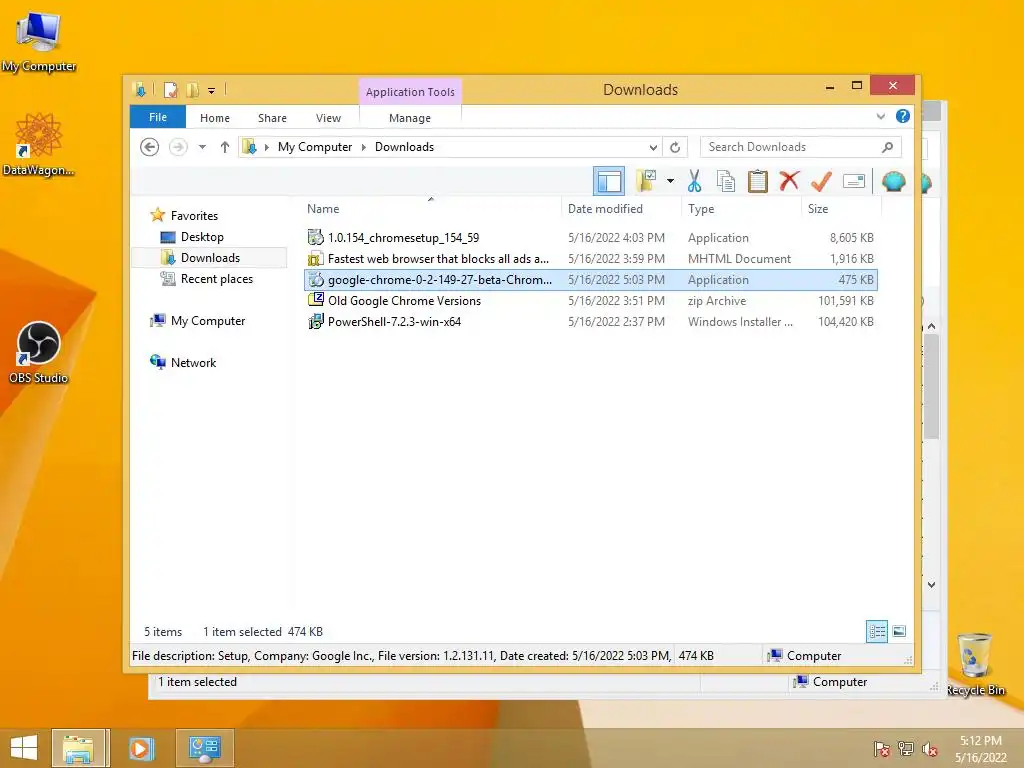This screenshot has height=768, width=1024.
Task: Select the Old Google Chrome Versions archive
Action: pos(591,300)
